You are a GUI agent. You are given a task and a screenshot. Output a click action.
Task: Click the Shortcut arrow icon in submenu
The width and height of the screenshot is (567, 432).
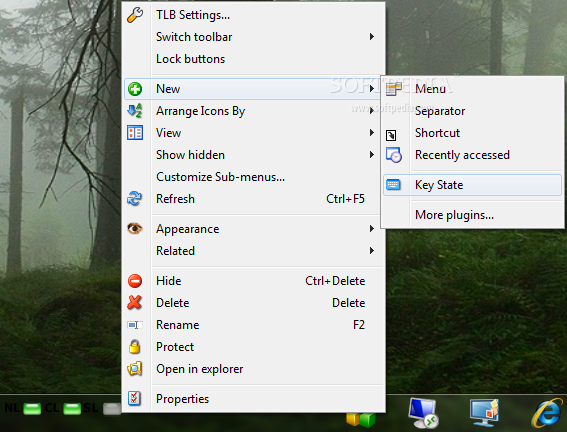[391, 135]
